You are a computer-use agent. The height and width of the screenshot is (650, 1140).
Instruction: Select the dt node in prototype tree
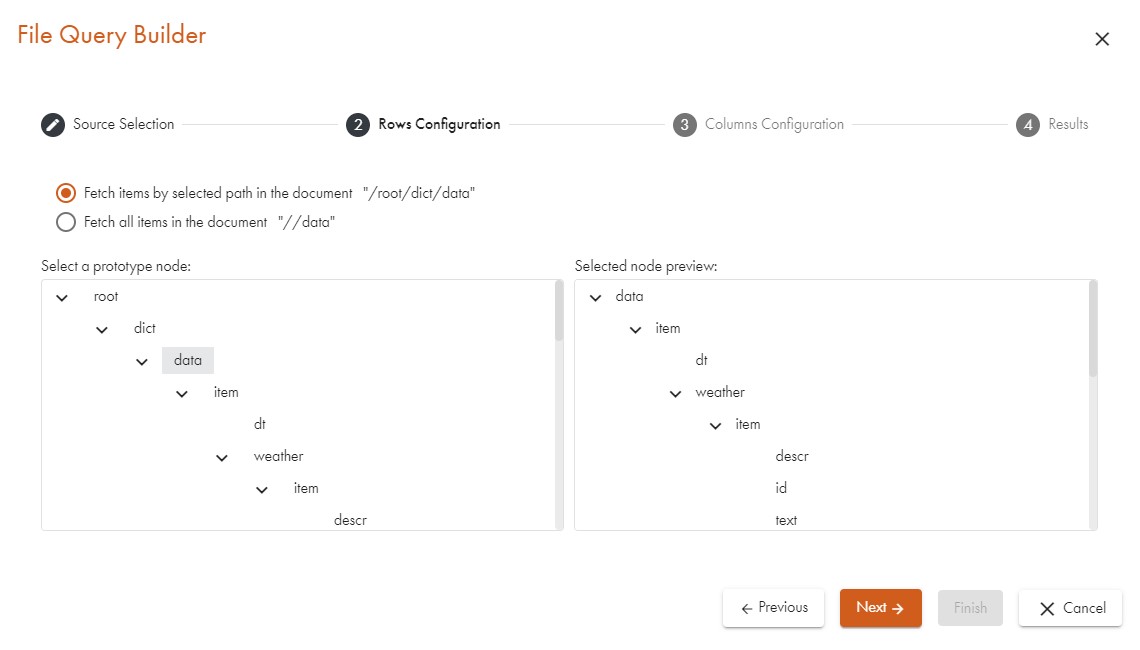pyautogui.click(x=260, y=424)
